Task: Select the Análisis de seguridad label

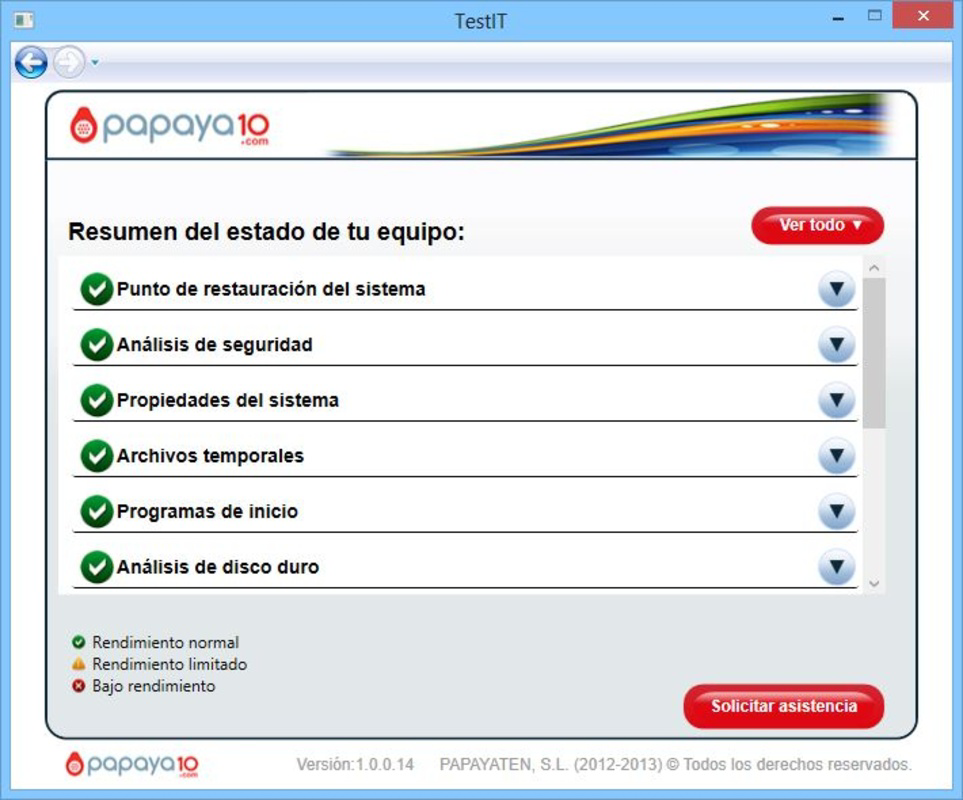Action: tap(214, 344)
